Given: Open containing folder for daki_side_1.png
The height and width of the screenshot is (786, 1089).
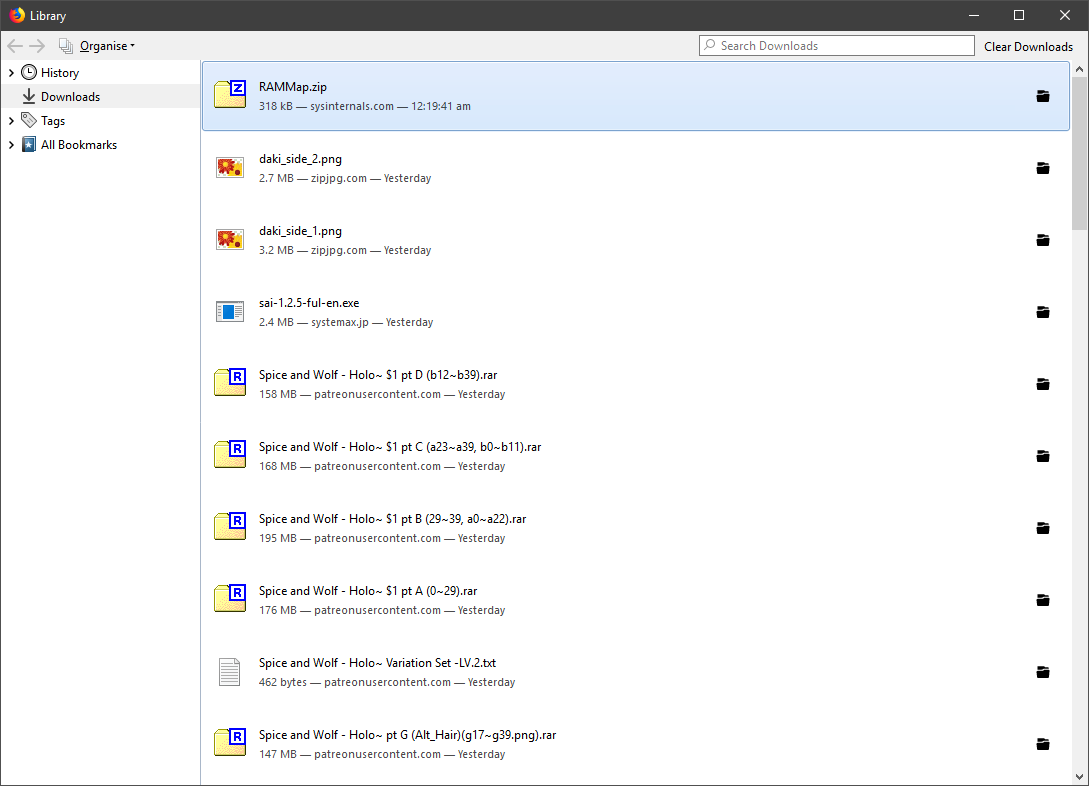Looking at the screenshot, I should coord(1042,240).
